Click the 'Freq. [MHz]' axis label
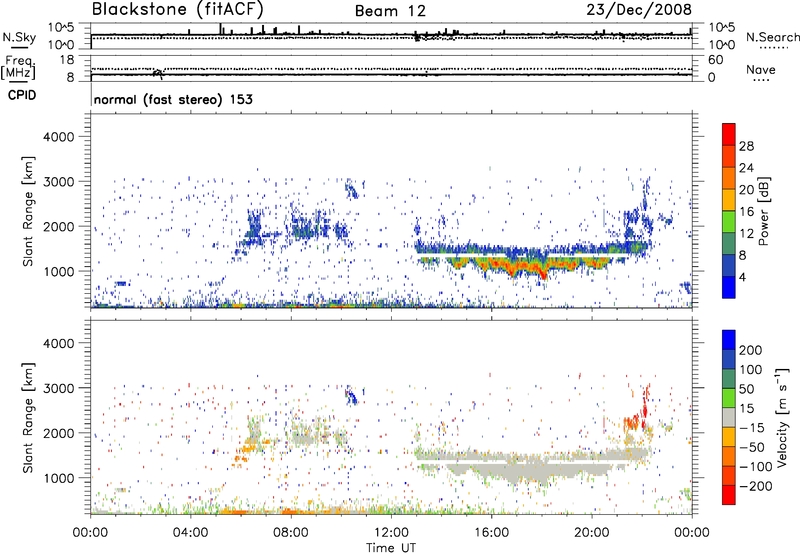Viewport: 800px width, 554px height. tap(18, 68)
